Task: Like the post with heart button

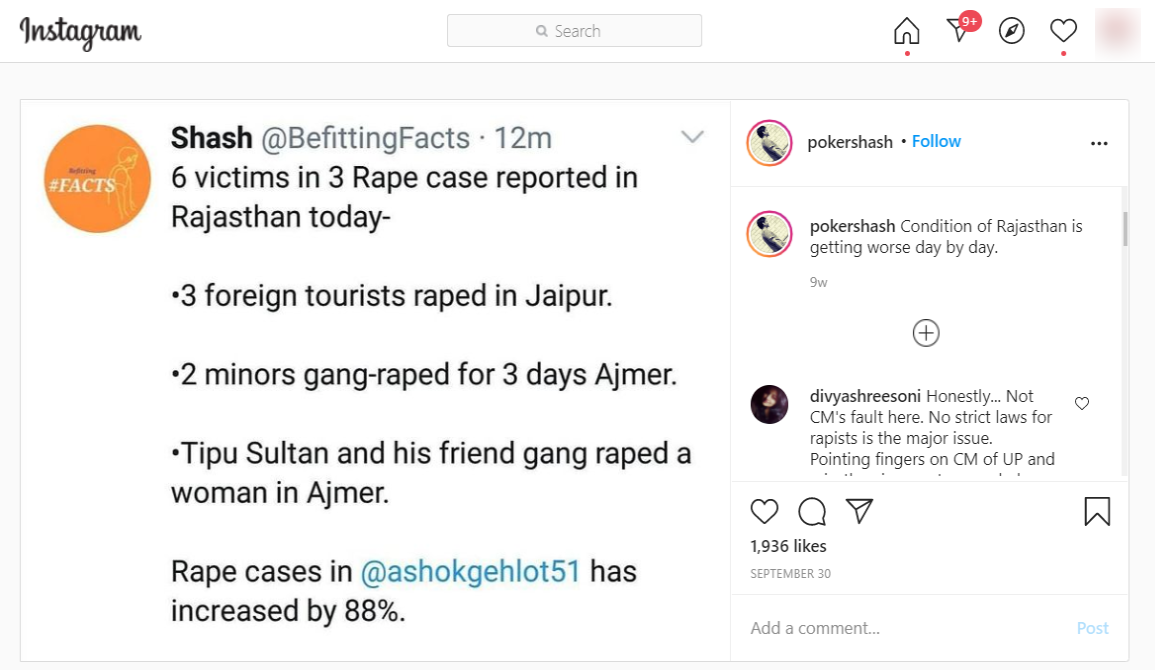Action: pyautogui.click(x=764, y=512)
